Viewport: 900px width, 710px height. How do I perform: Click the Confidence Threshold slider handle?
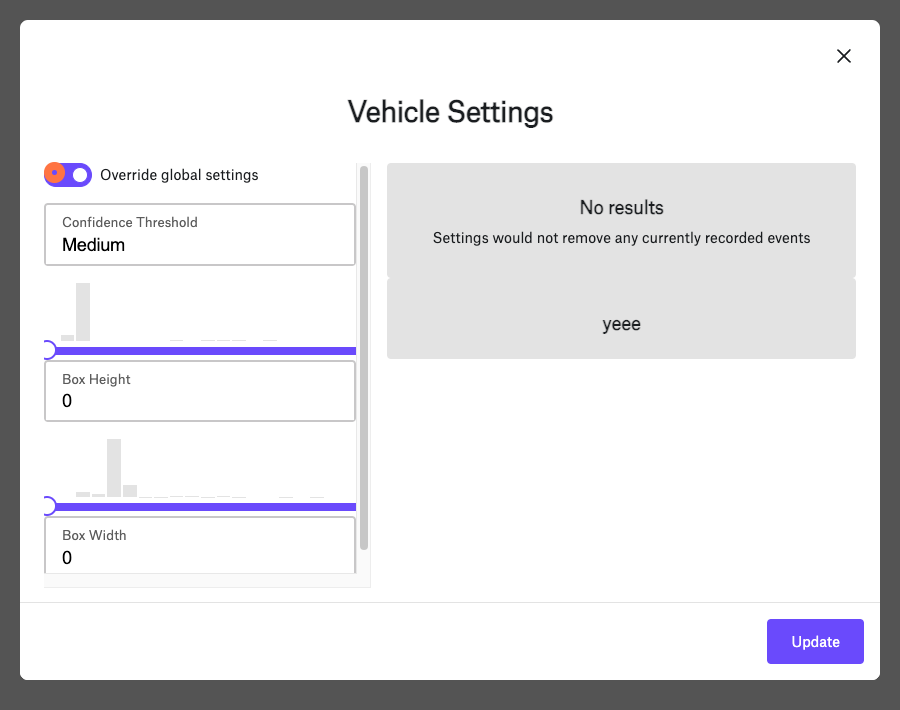tap(49, 350)
